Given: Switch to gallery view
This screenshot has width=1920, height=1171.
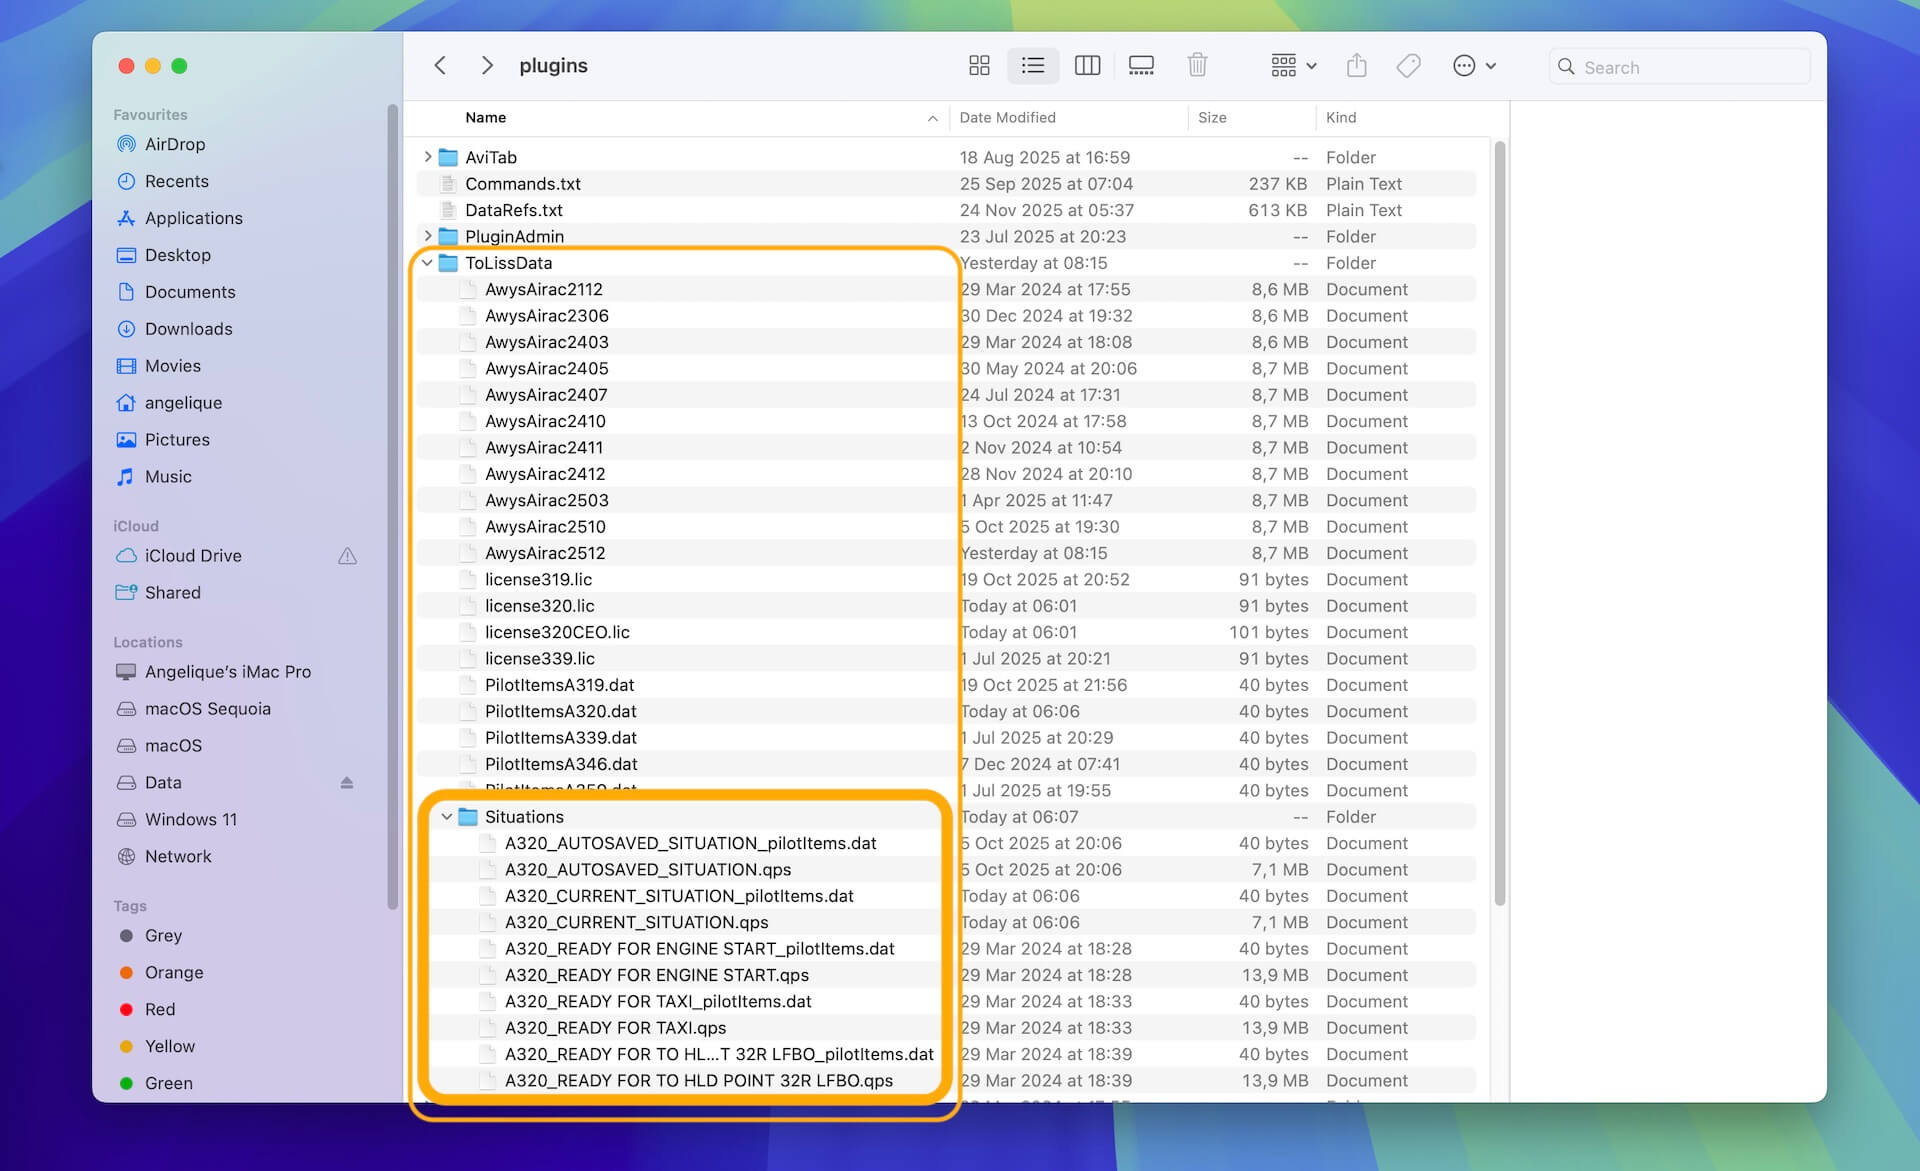Looking at the screenshot, I should [x=1141, y=66].
